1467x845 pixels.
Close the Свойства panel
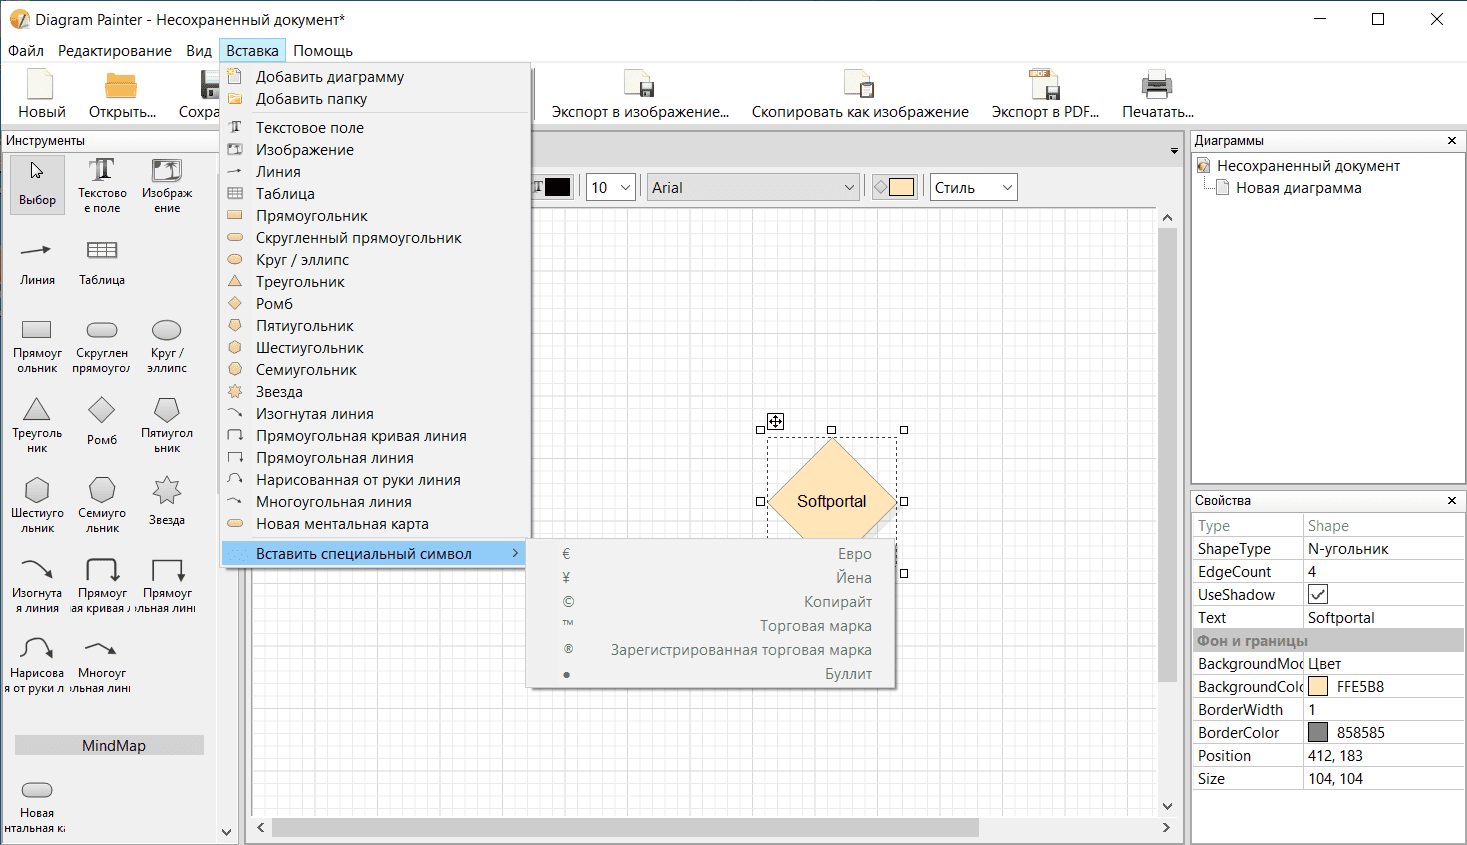(1452, 500)
